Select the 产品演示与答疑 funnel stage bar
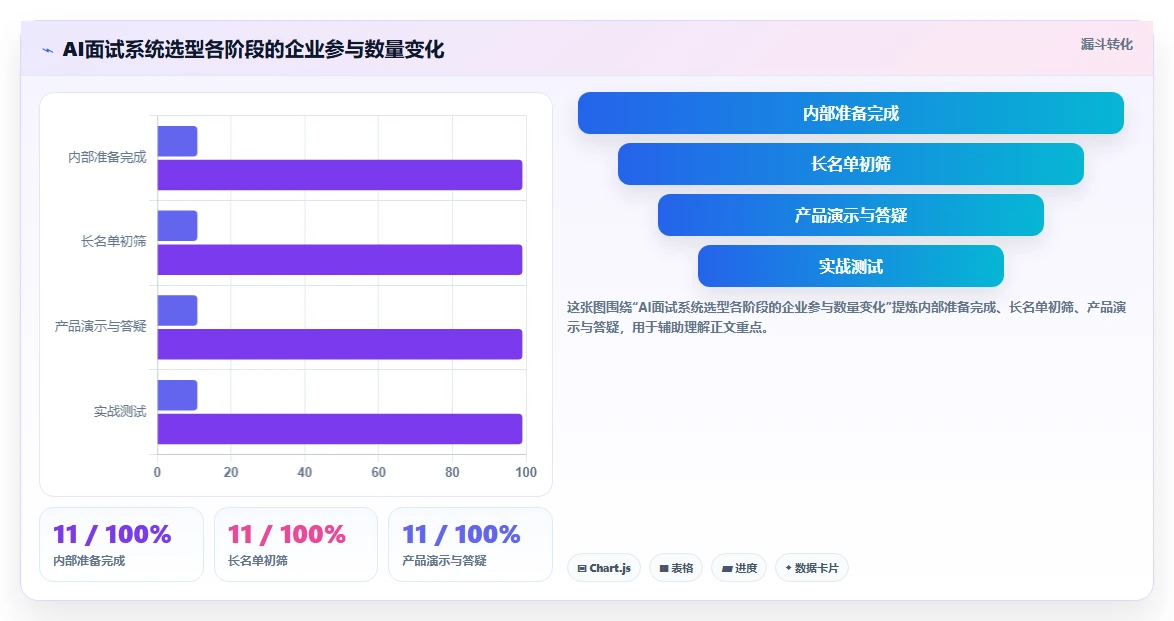Screen dimensions: 1174x621 point(851,215)
